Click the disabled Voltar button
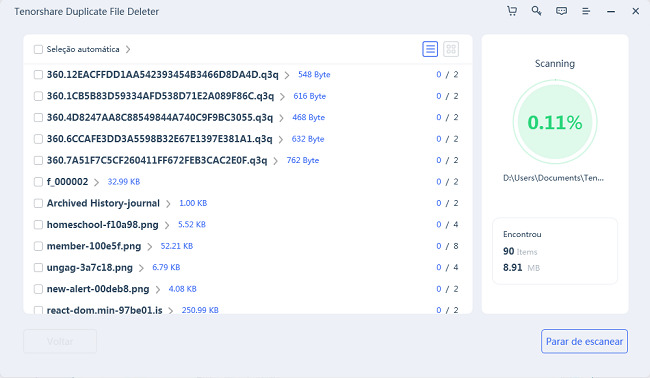The width and height of the screenshot is (650, 378). 60,342
